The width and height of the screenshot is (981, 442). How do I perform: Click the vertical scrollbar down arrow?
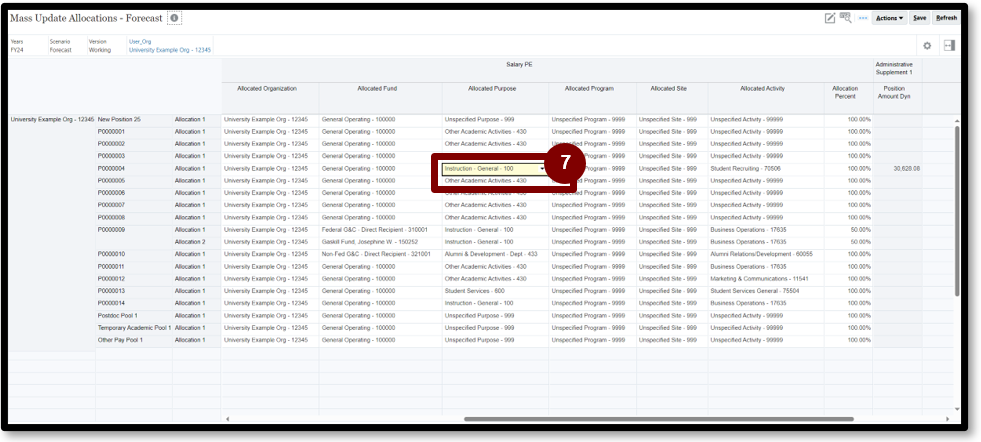click(x=957, y=409)
